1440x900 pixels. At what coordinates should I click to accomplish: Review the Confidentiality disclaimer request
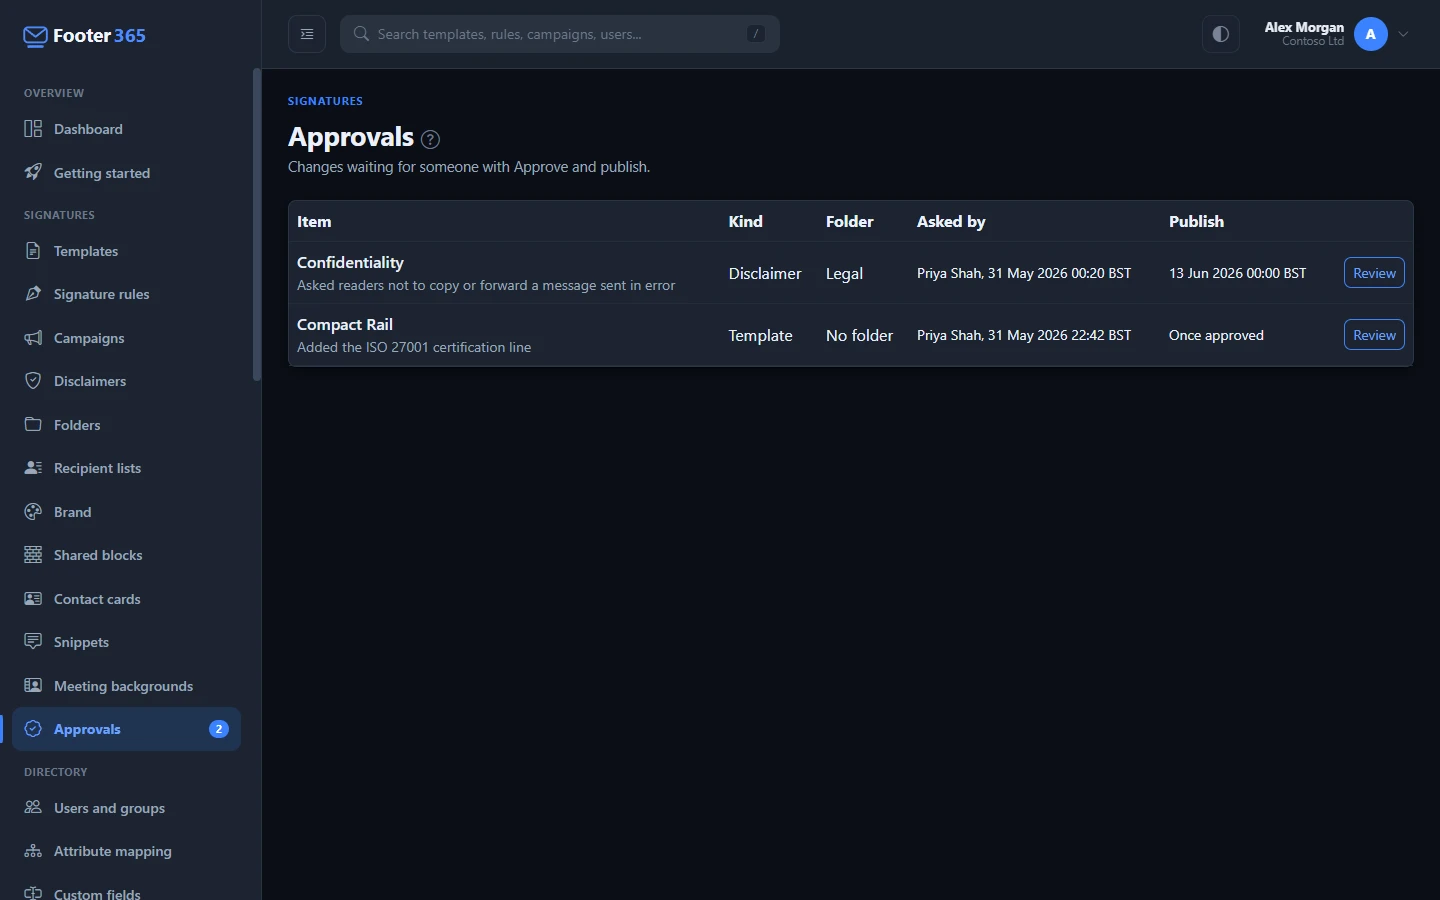tap(1374, 273)
